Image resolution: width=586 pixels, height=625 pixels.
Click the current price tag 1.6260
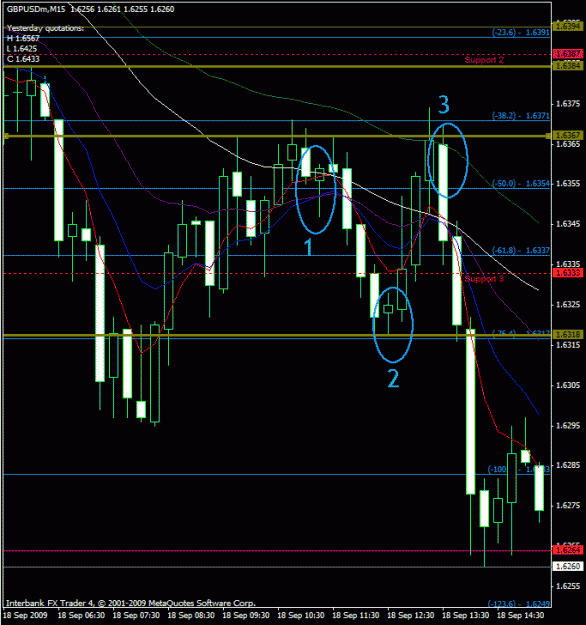(568, 566)
